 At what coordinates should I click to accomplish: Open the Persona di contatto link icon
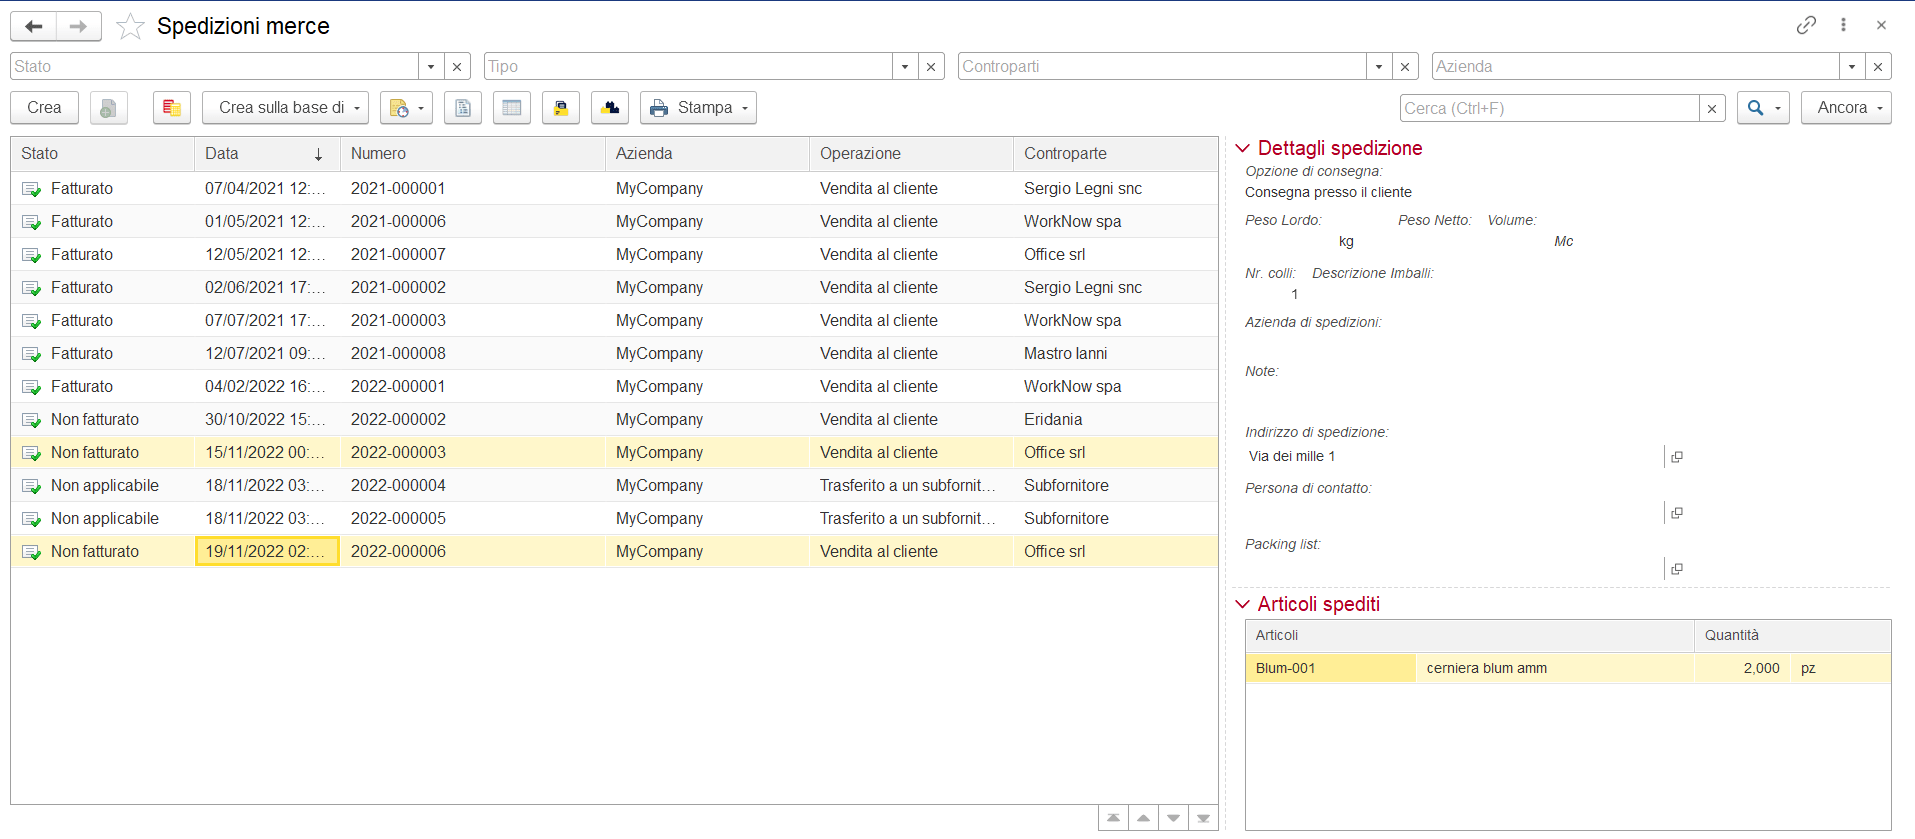click(1677, 513)
